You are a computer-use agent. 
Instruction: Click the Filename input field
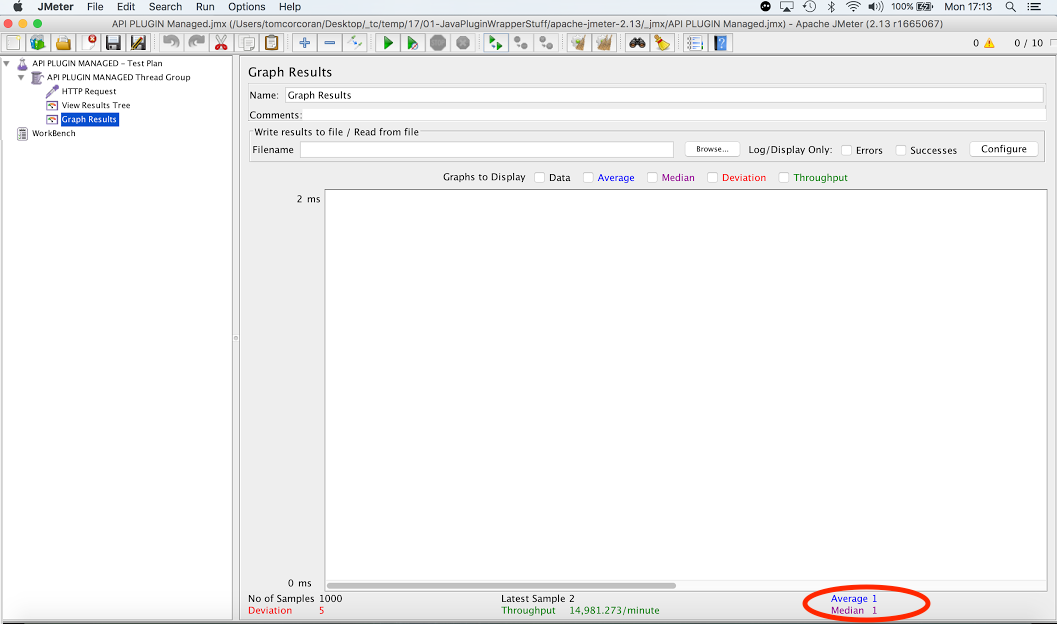coord(486,150)
